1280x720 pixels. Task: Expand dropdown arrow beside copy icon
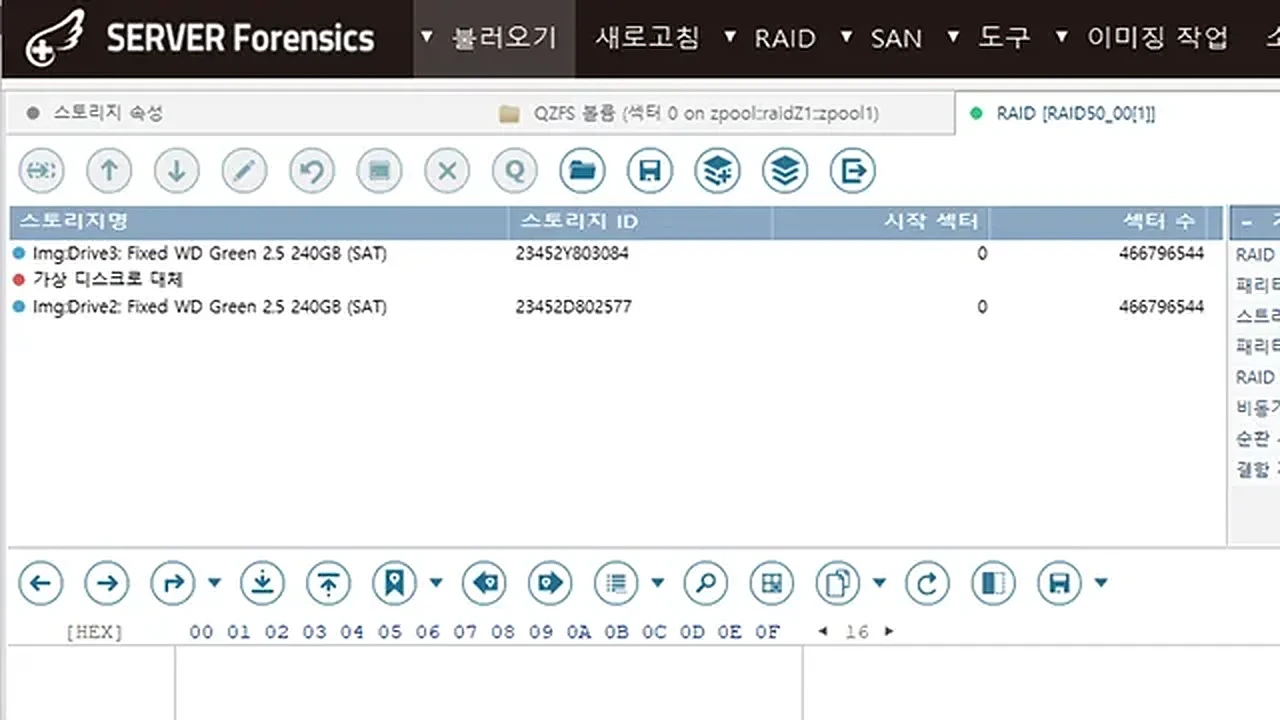click(879, 583)
